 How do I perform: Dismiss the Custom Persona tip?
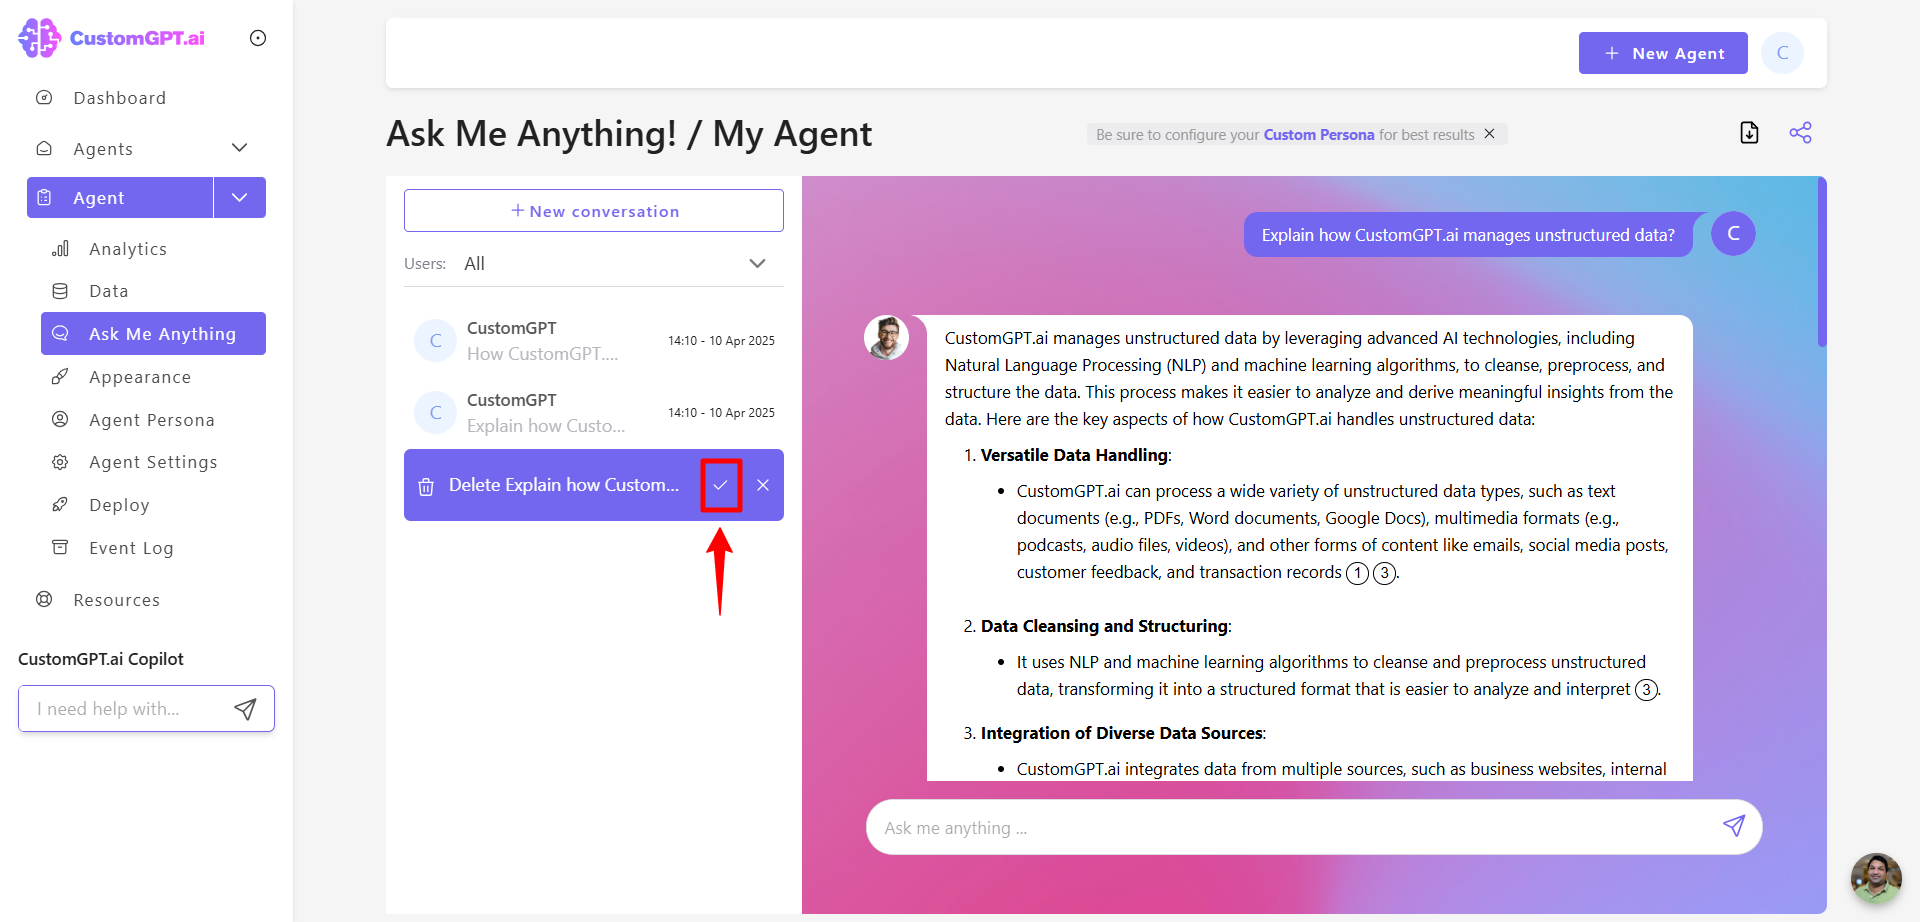1489,134
